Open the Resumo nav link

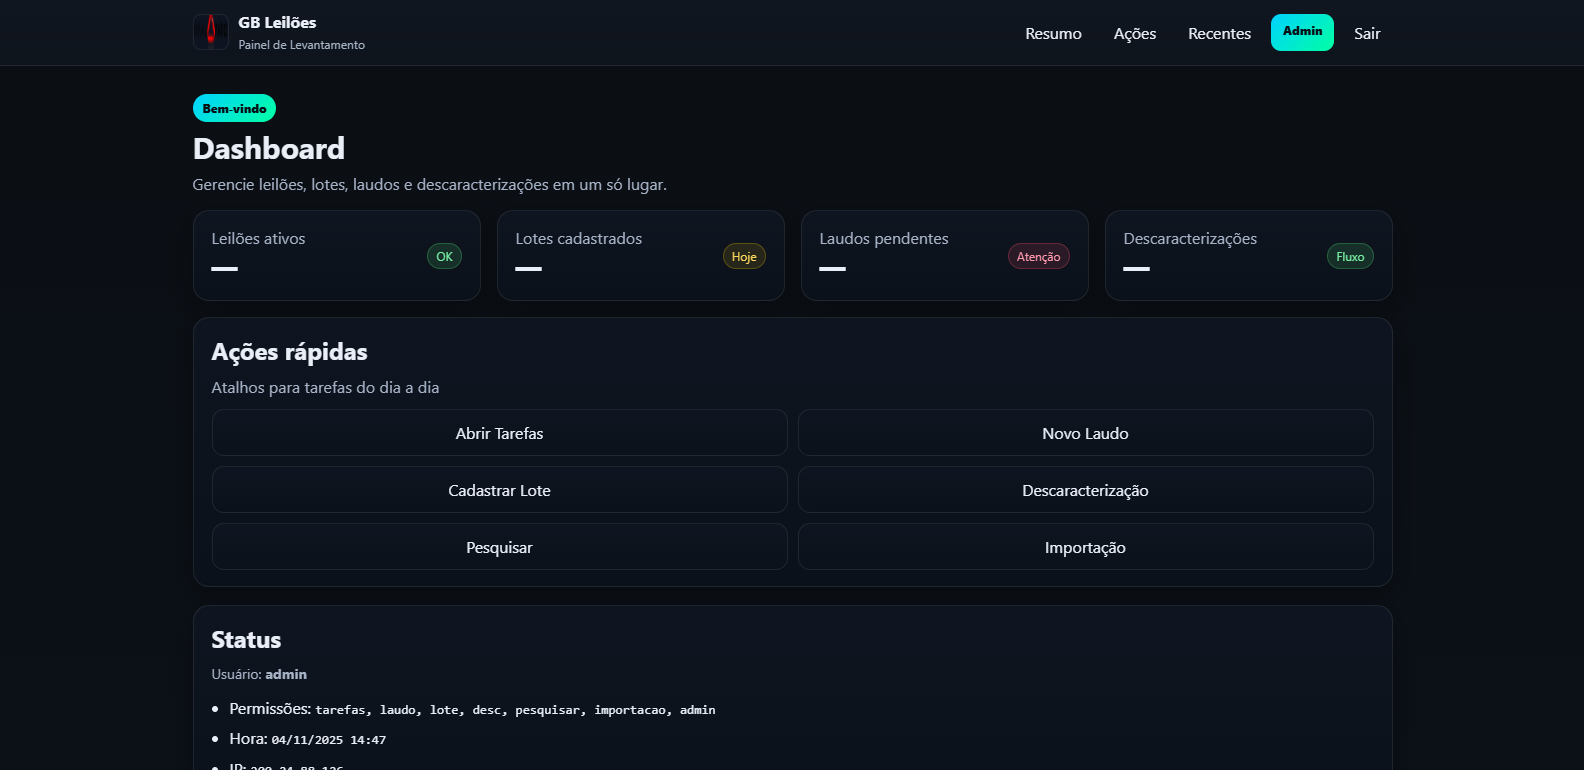coord(1053,33)
